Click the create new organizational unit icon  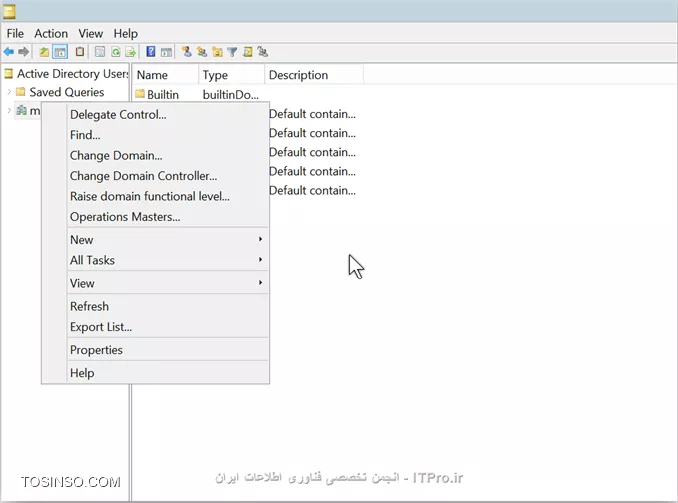point(217,52)
